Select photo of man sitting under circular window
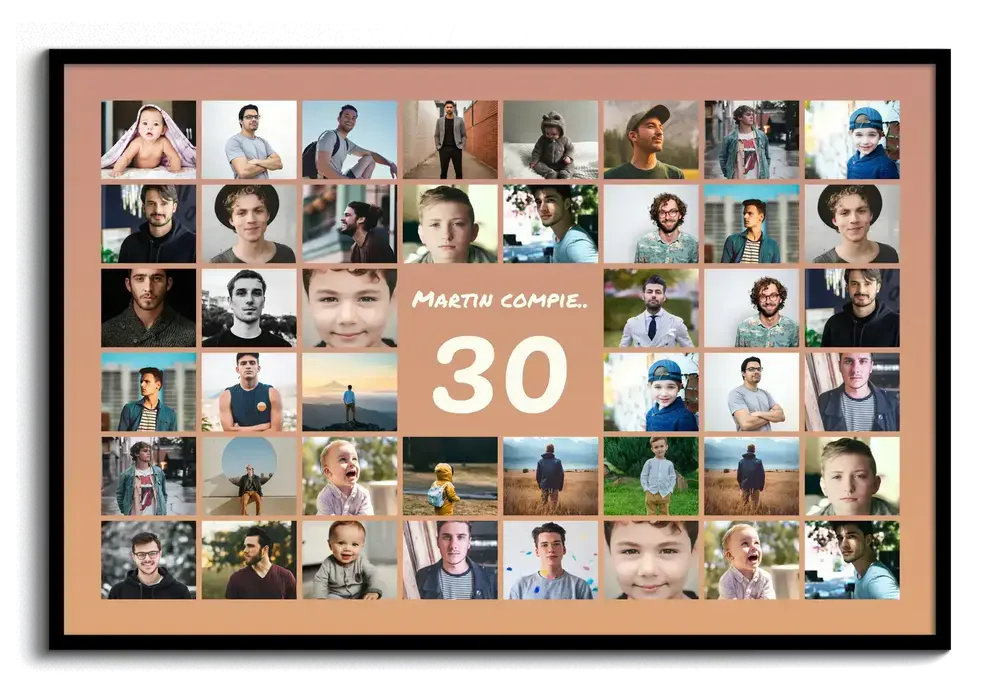Image resolution: width=1000 pixels, height=699 pixels. [x=249, y=476]
